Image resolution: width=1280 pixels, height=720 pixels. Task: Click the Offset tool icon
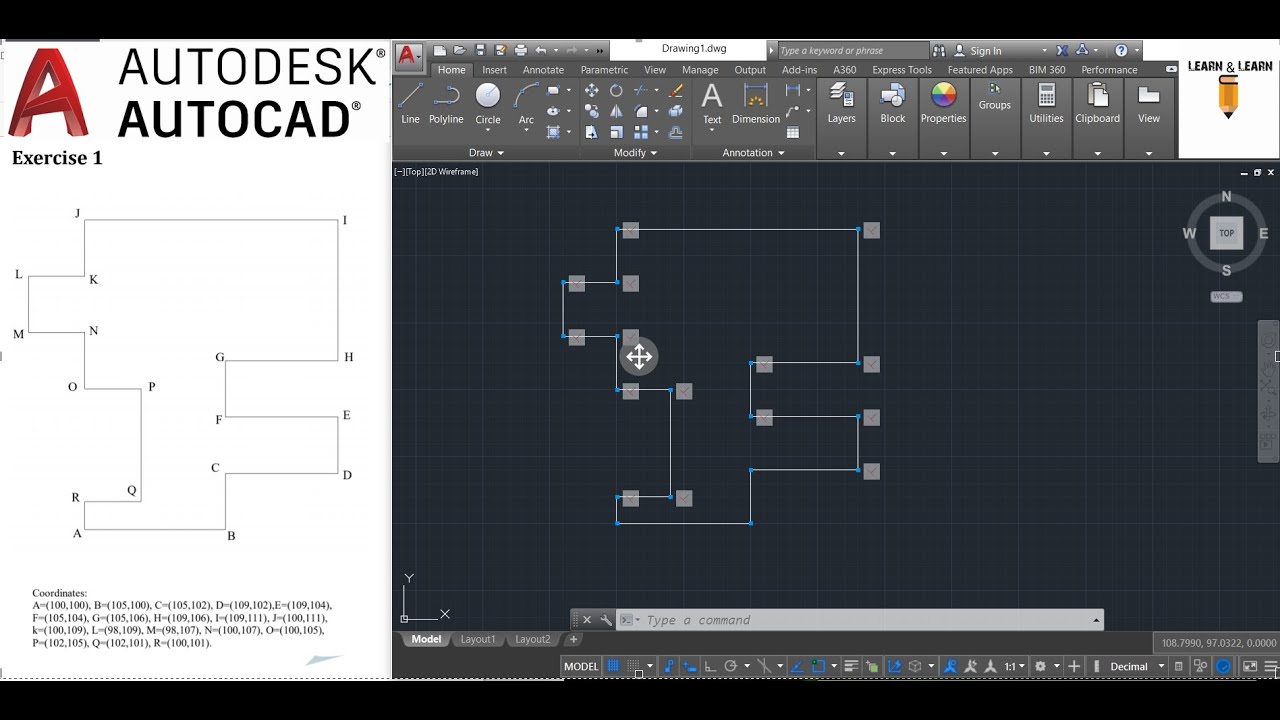click(x=675, y=132)
